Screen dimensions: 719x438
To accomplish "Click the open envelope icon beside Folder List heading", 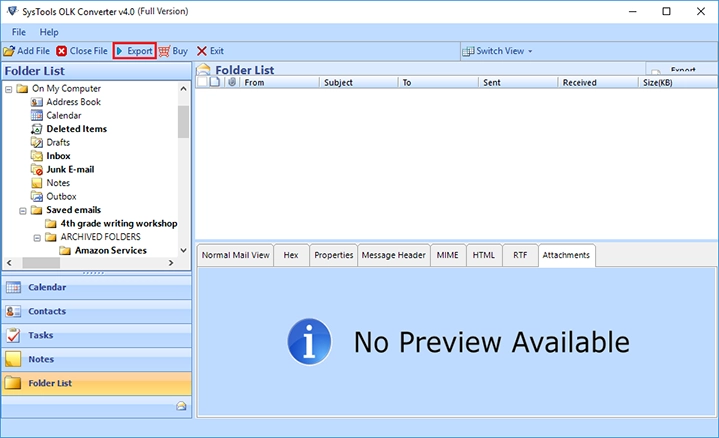I will pos(203,70).
